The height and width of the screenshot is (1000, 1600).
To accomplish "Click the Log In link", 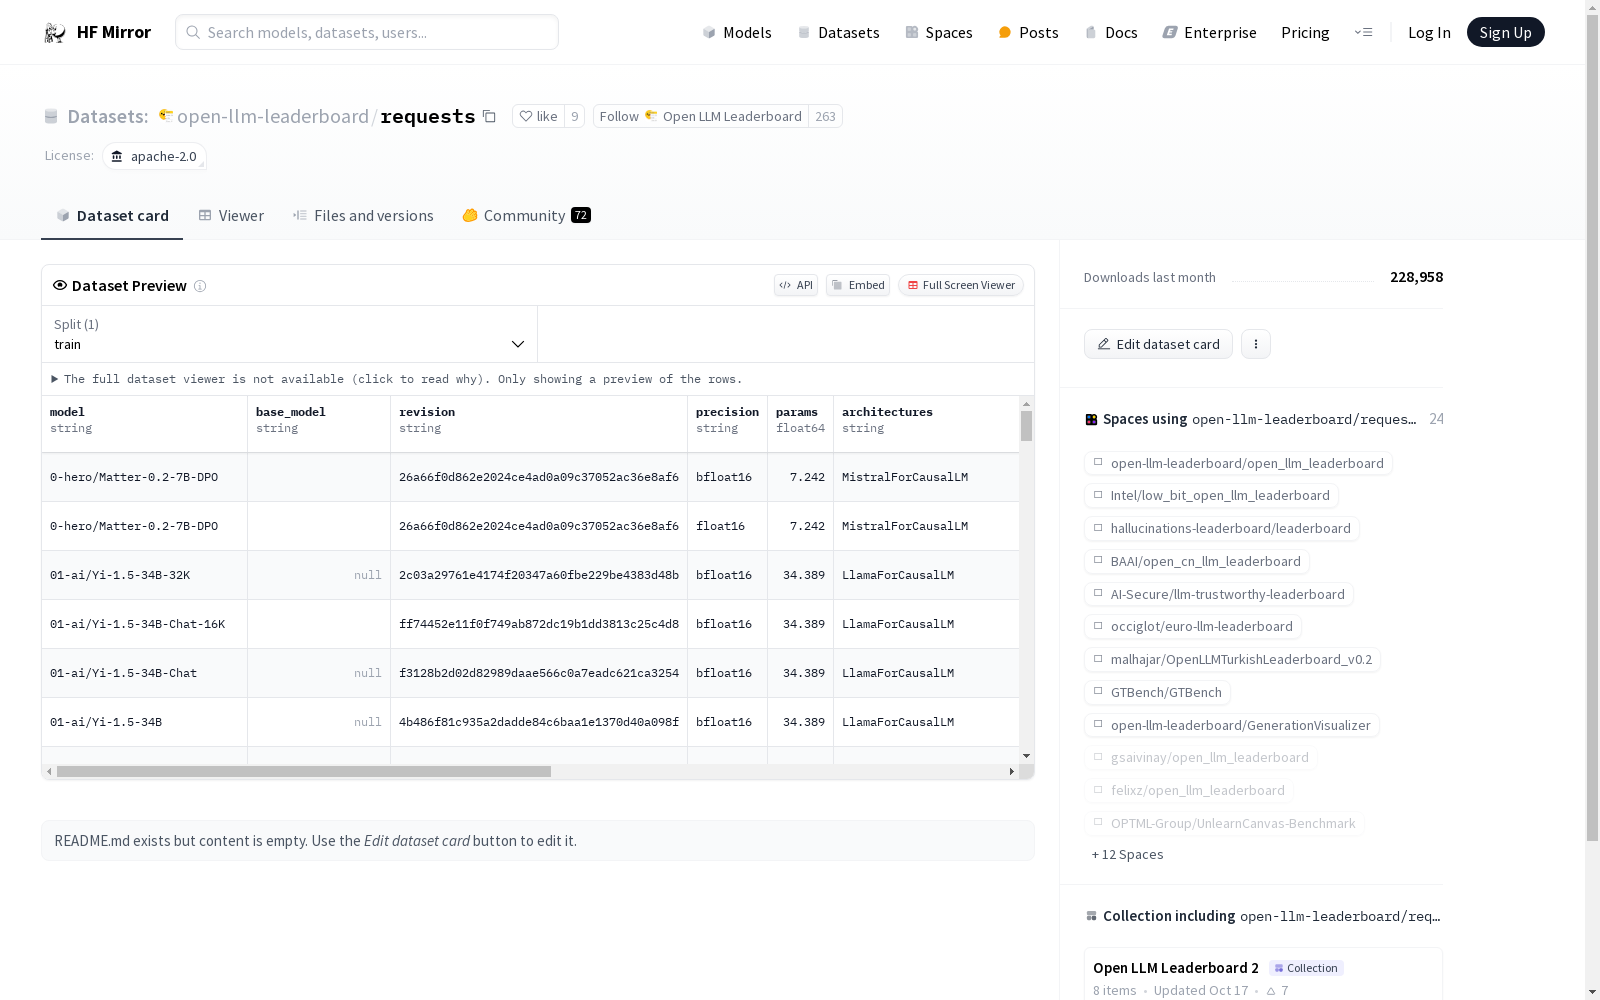I will [x=1429, y=33].
